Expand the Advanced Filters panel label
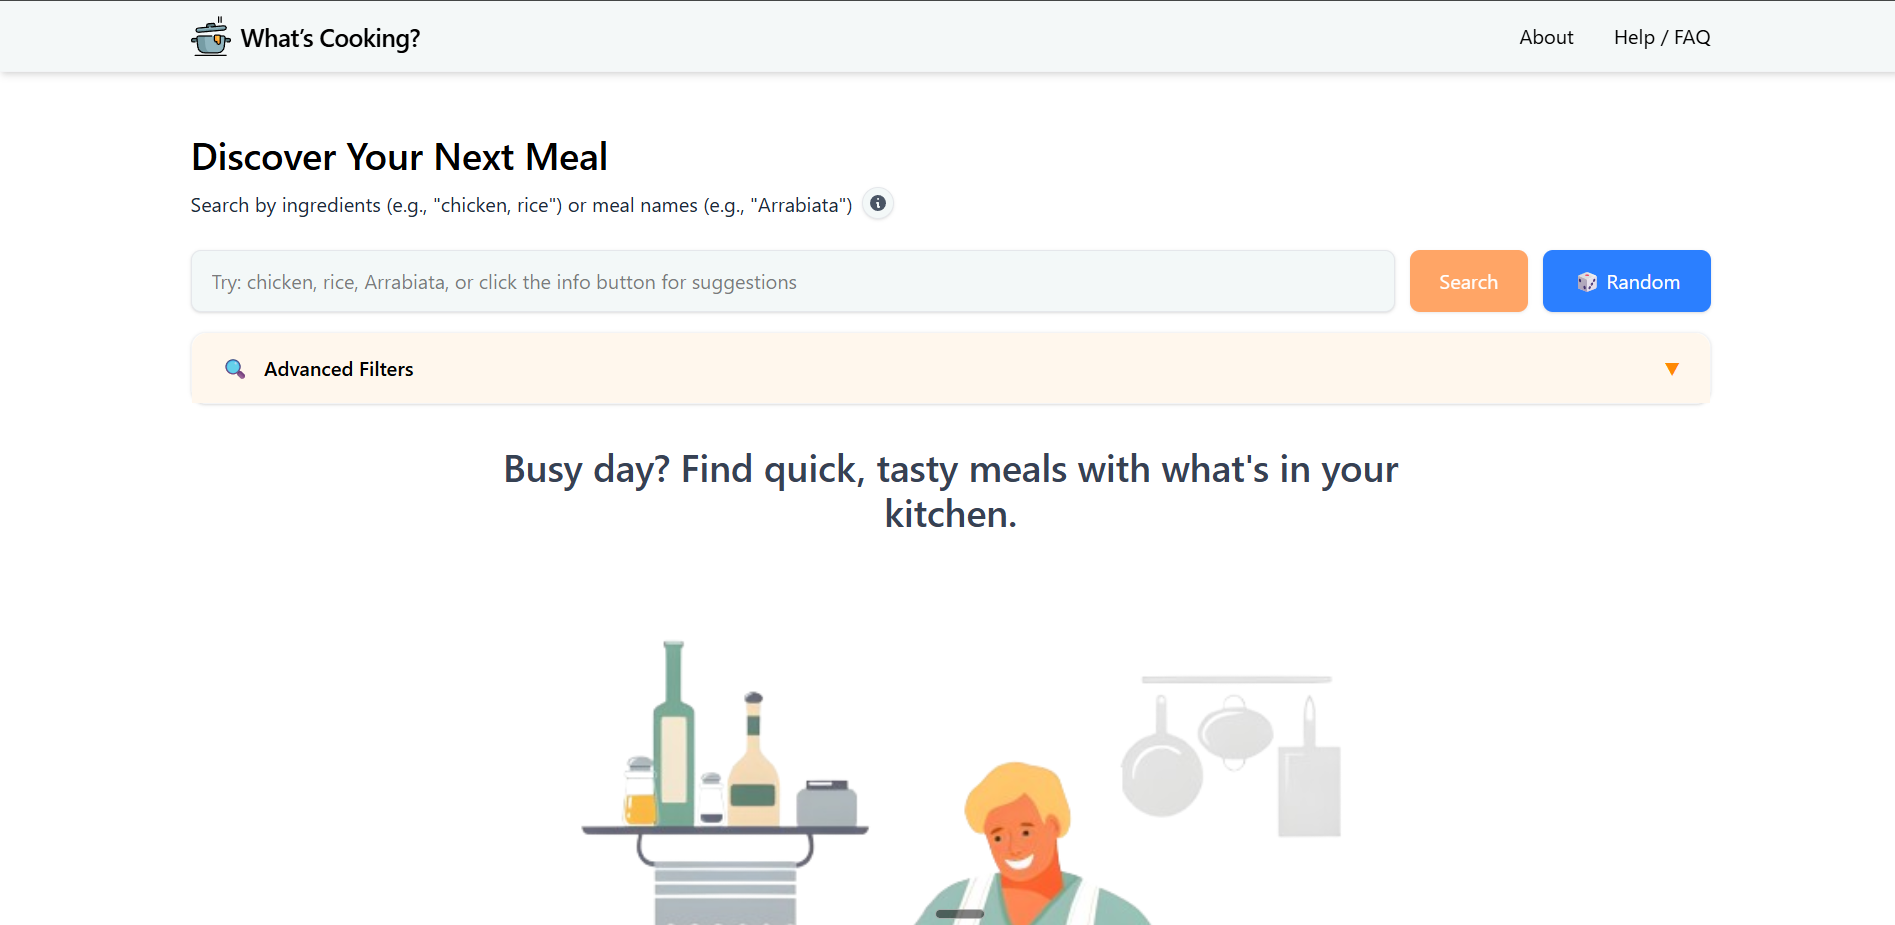 [338, 369]
